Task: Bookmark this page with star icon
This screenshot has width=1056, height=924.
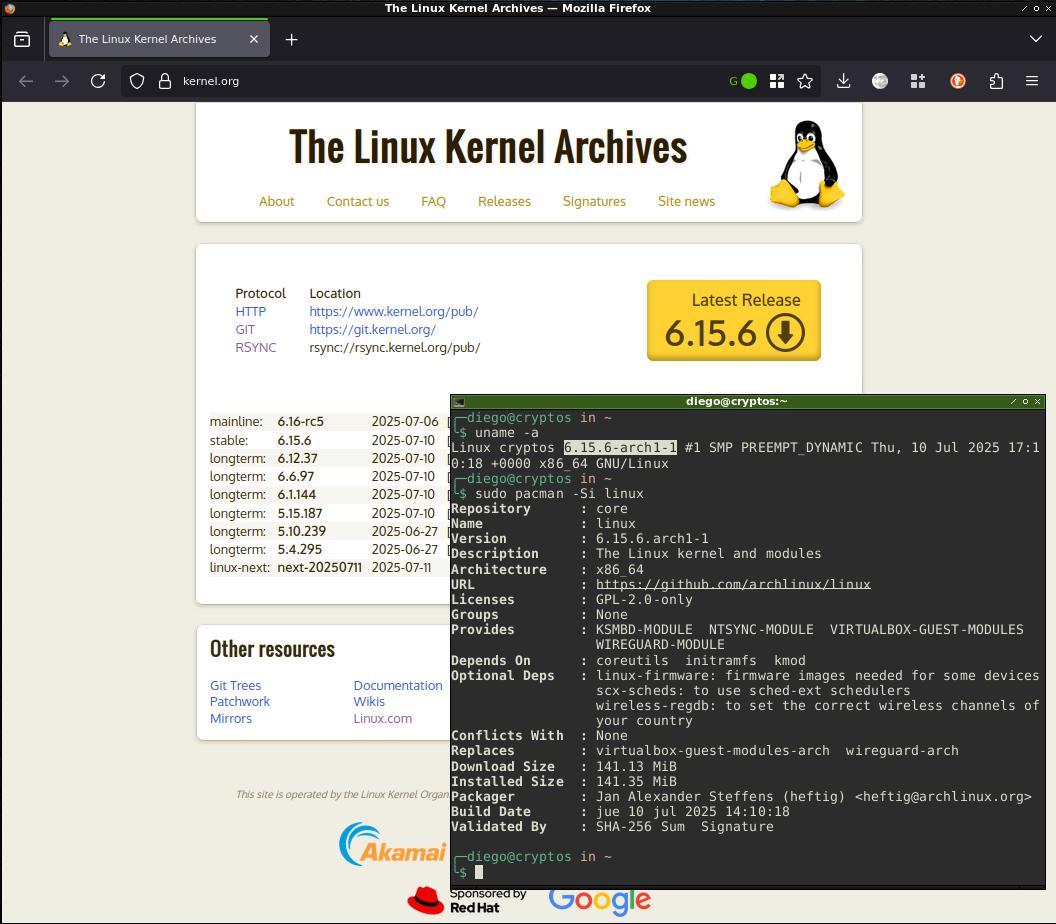Action: point(805,81)
